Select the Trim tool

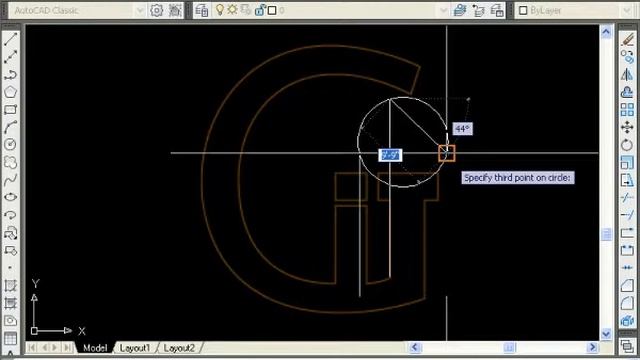pos(627,197)
